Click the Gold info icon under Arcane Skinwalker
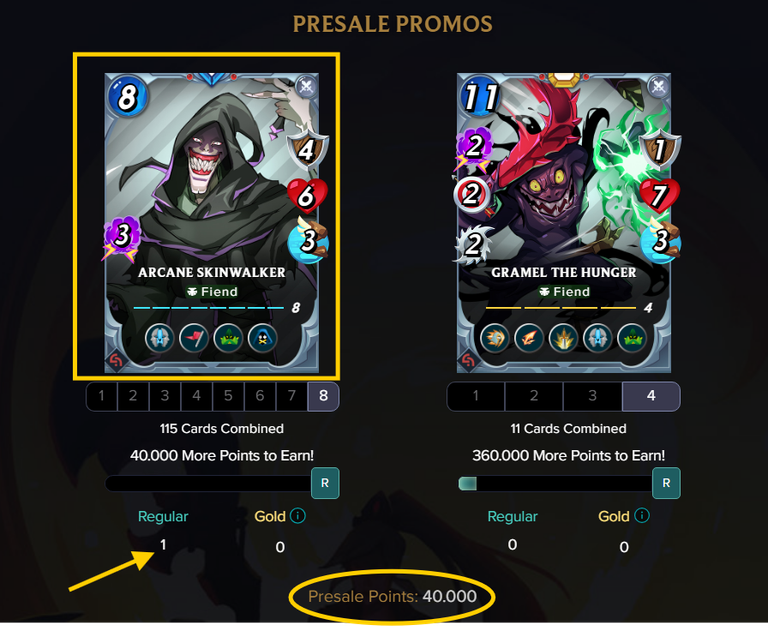 pyautogui.click(x=298, y=515)
